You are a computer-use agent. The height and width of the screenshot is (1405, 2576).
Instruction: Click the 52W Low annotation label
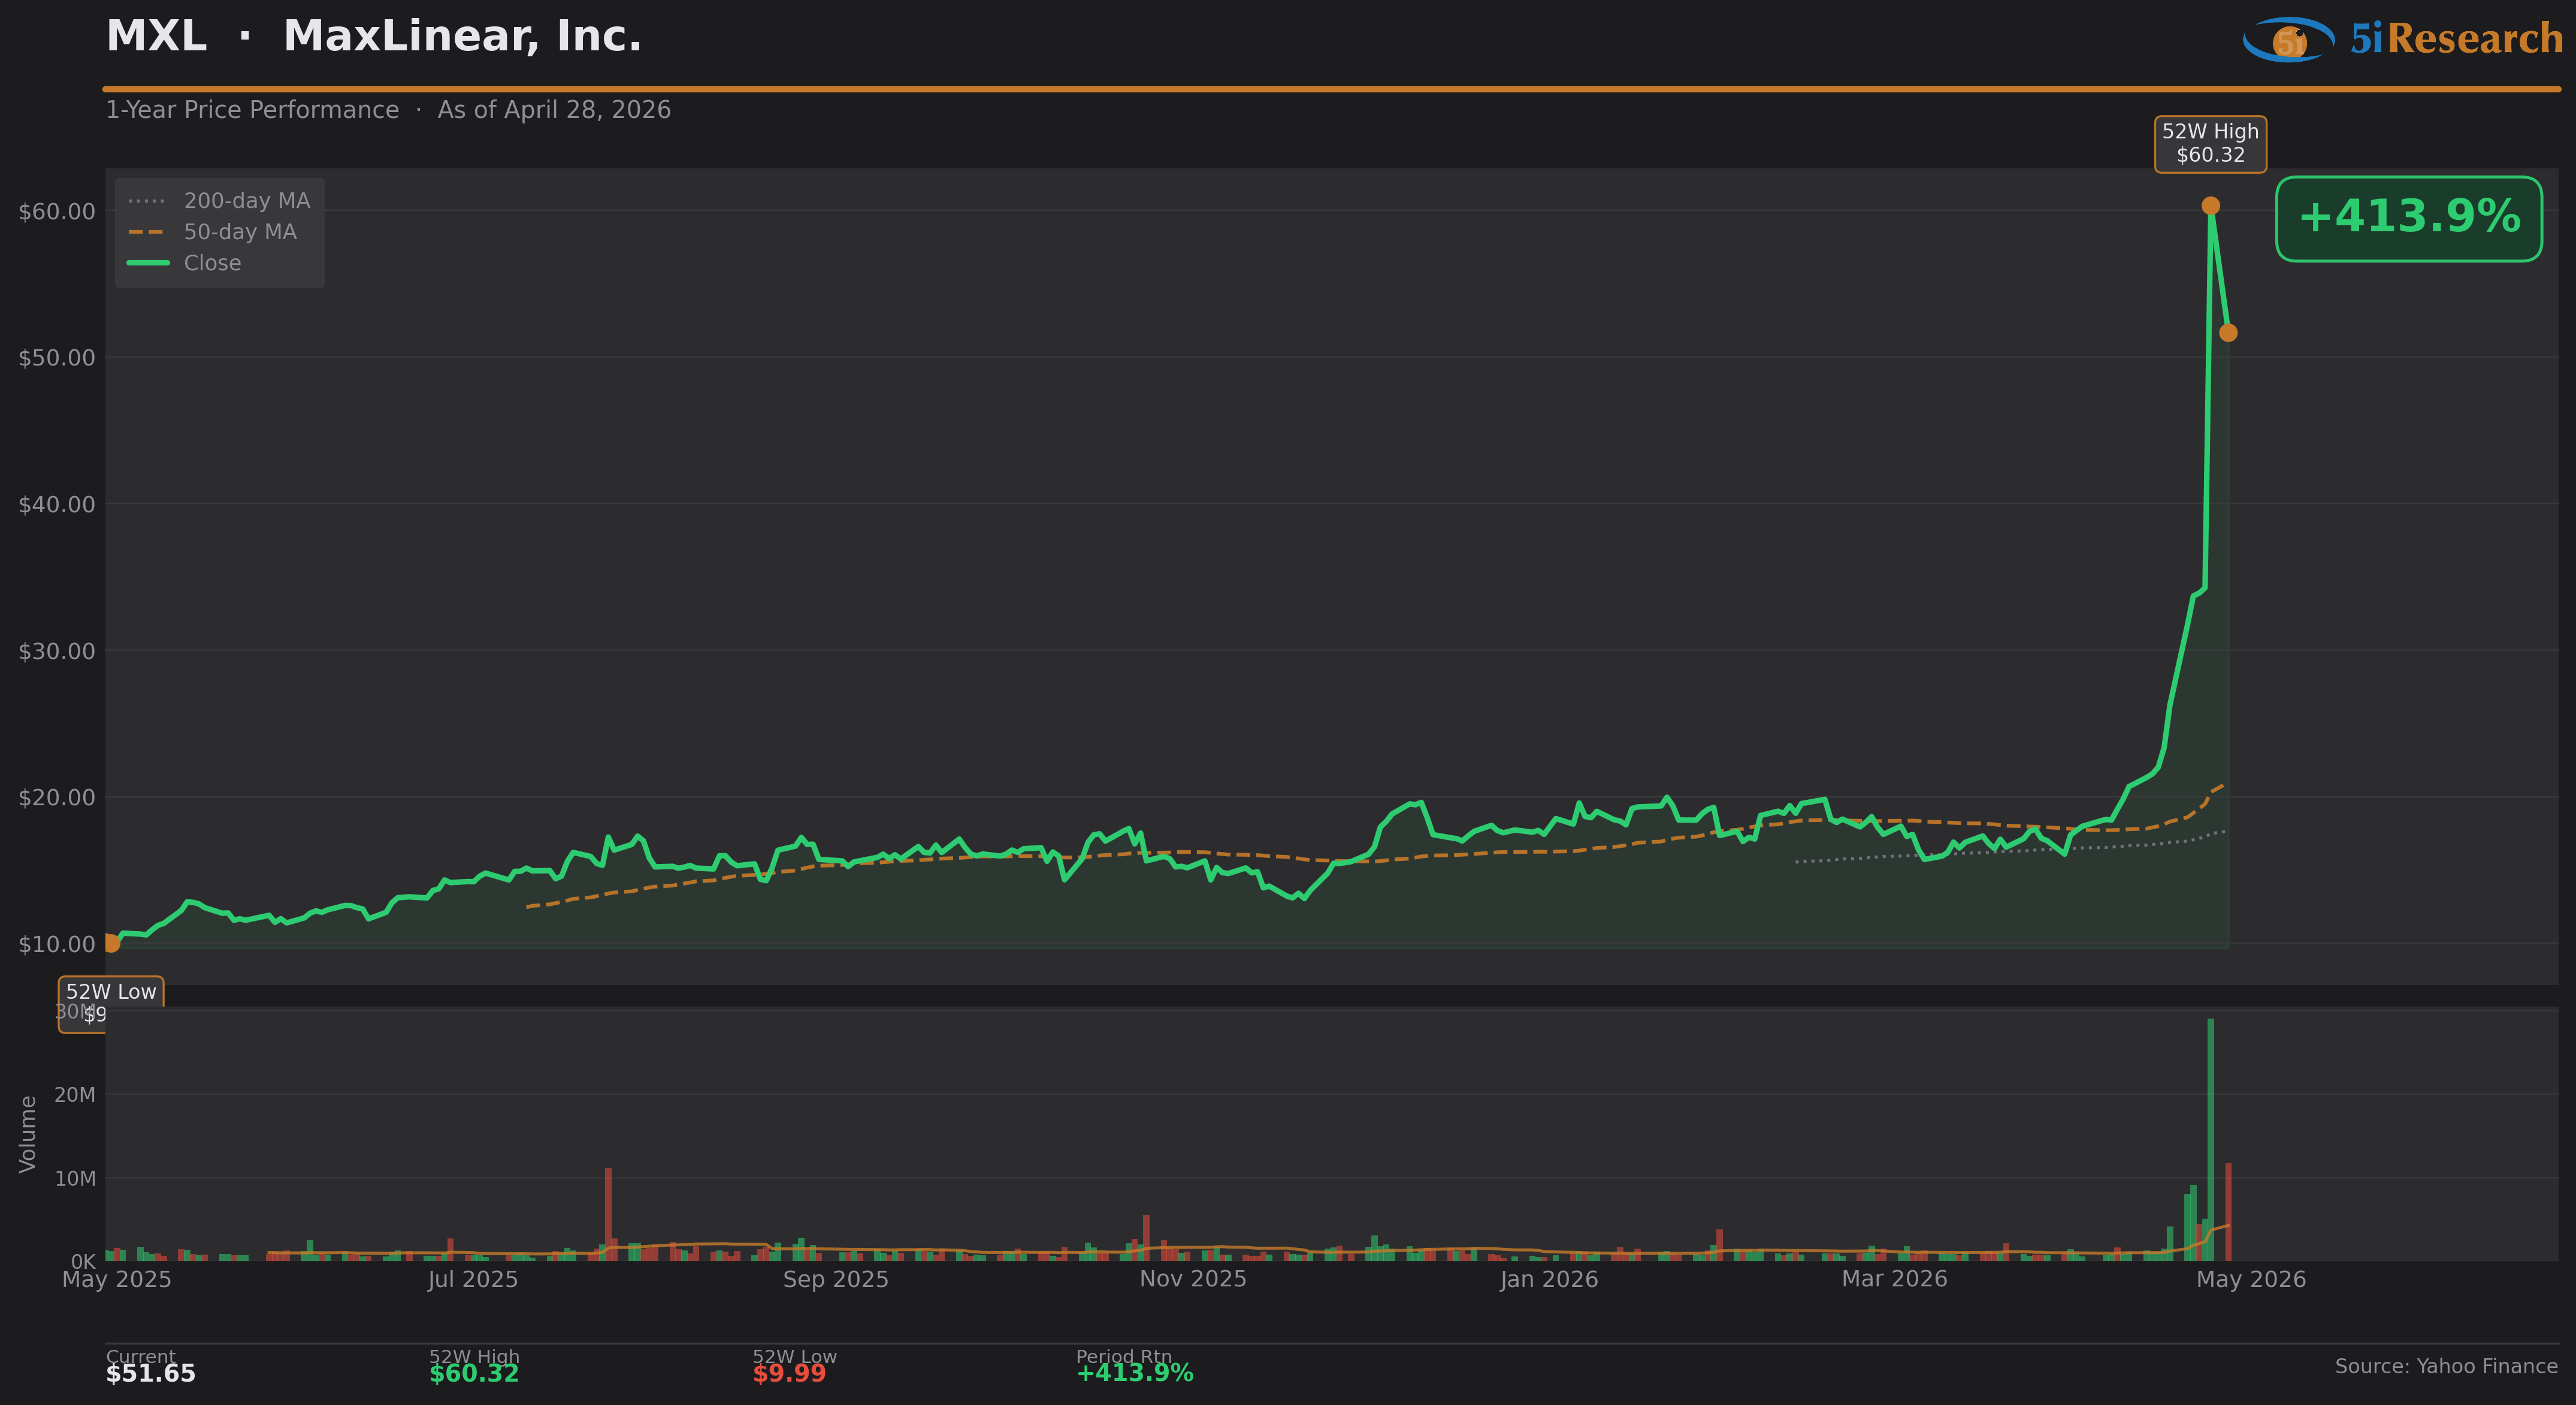pyautogui.click(x=111, y=992)
